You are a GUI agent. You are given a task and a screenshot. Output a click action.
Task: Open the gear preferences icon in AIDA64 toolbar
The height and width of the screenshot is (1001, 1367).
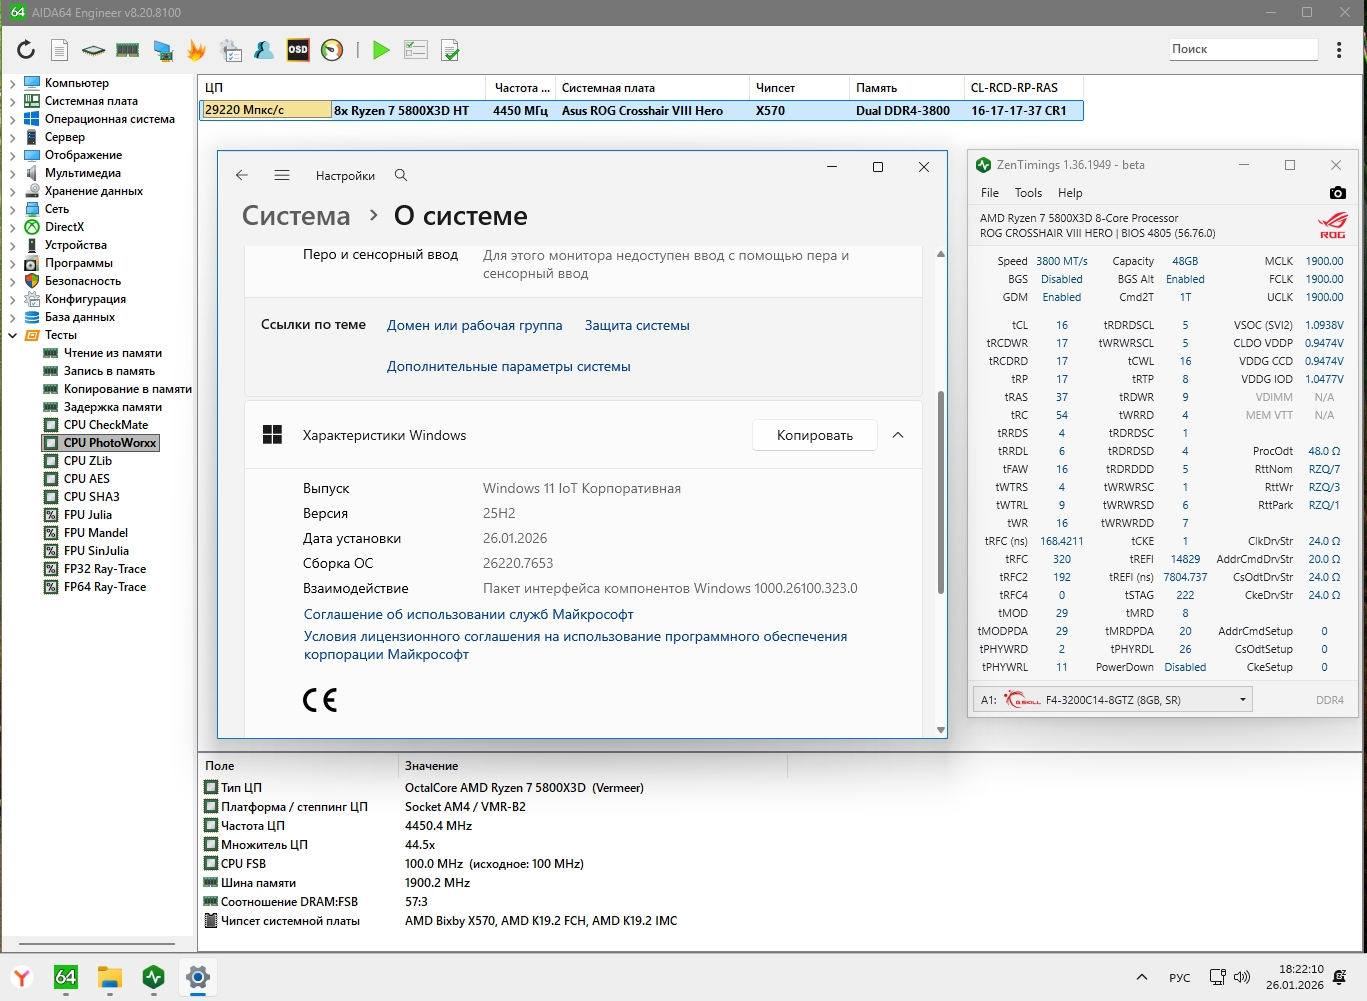pyautogui.click(x=231, y=50)
